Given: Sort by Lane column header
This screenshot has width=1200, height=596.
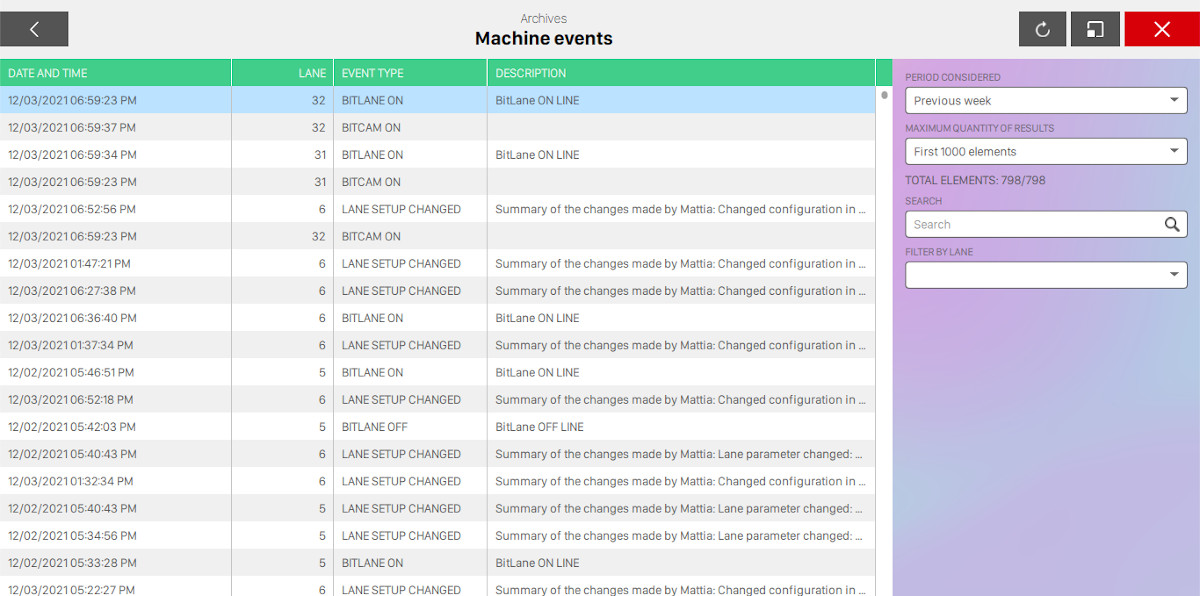Looking at the screenshot, I should [x=283, y=73].
